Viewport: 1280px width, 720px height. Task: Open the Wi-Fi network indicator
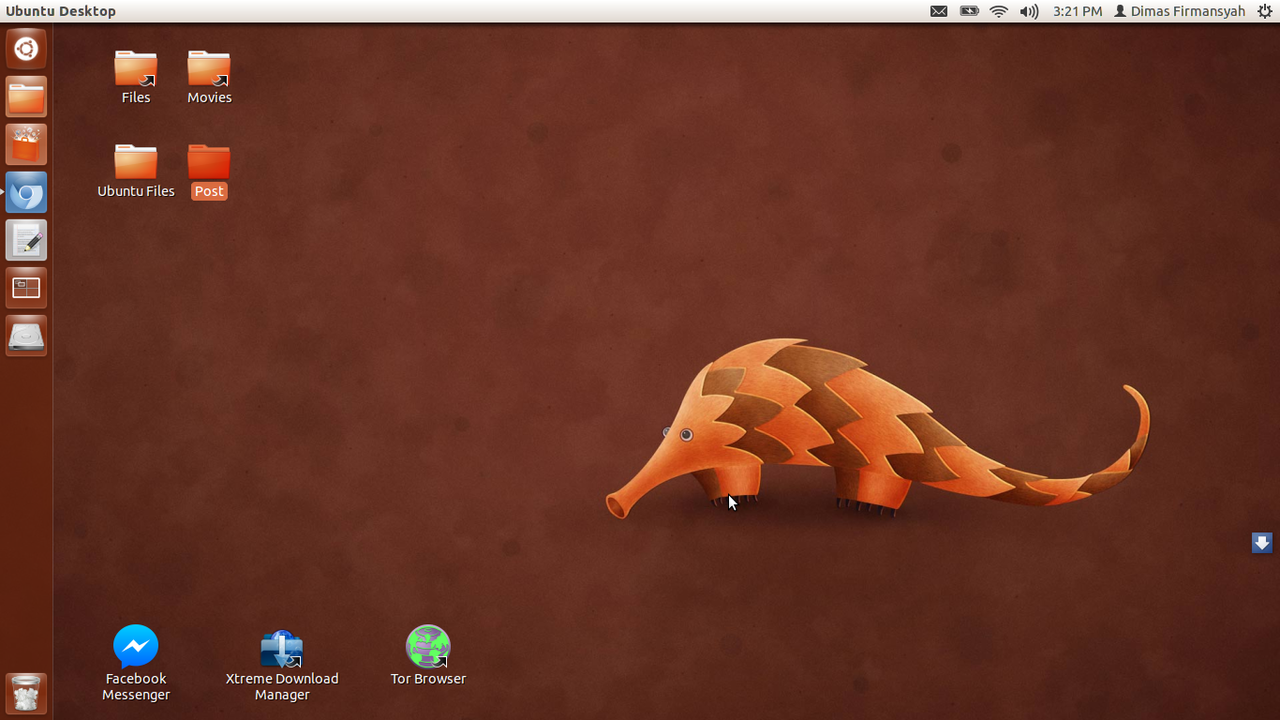999,11
